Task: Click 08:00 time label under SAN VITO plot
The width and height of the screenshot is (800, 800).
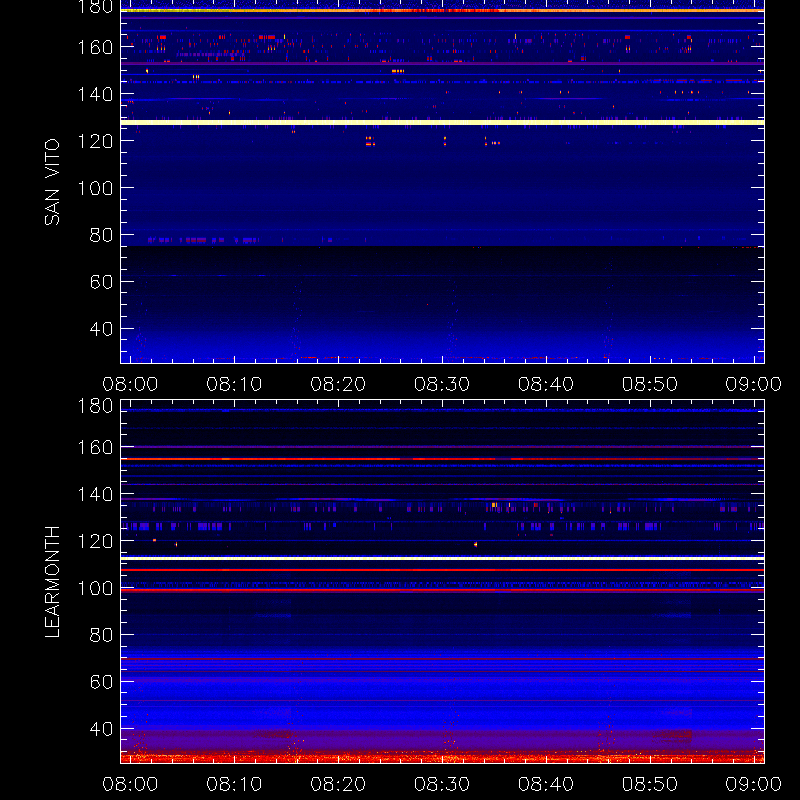Action: [130, 384]
